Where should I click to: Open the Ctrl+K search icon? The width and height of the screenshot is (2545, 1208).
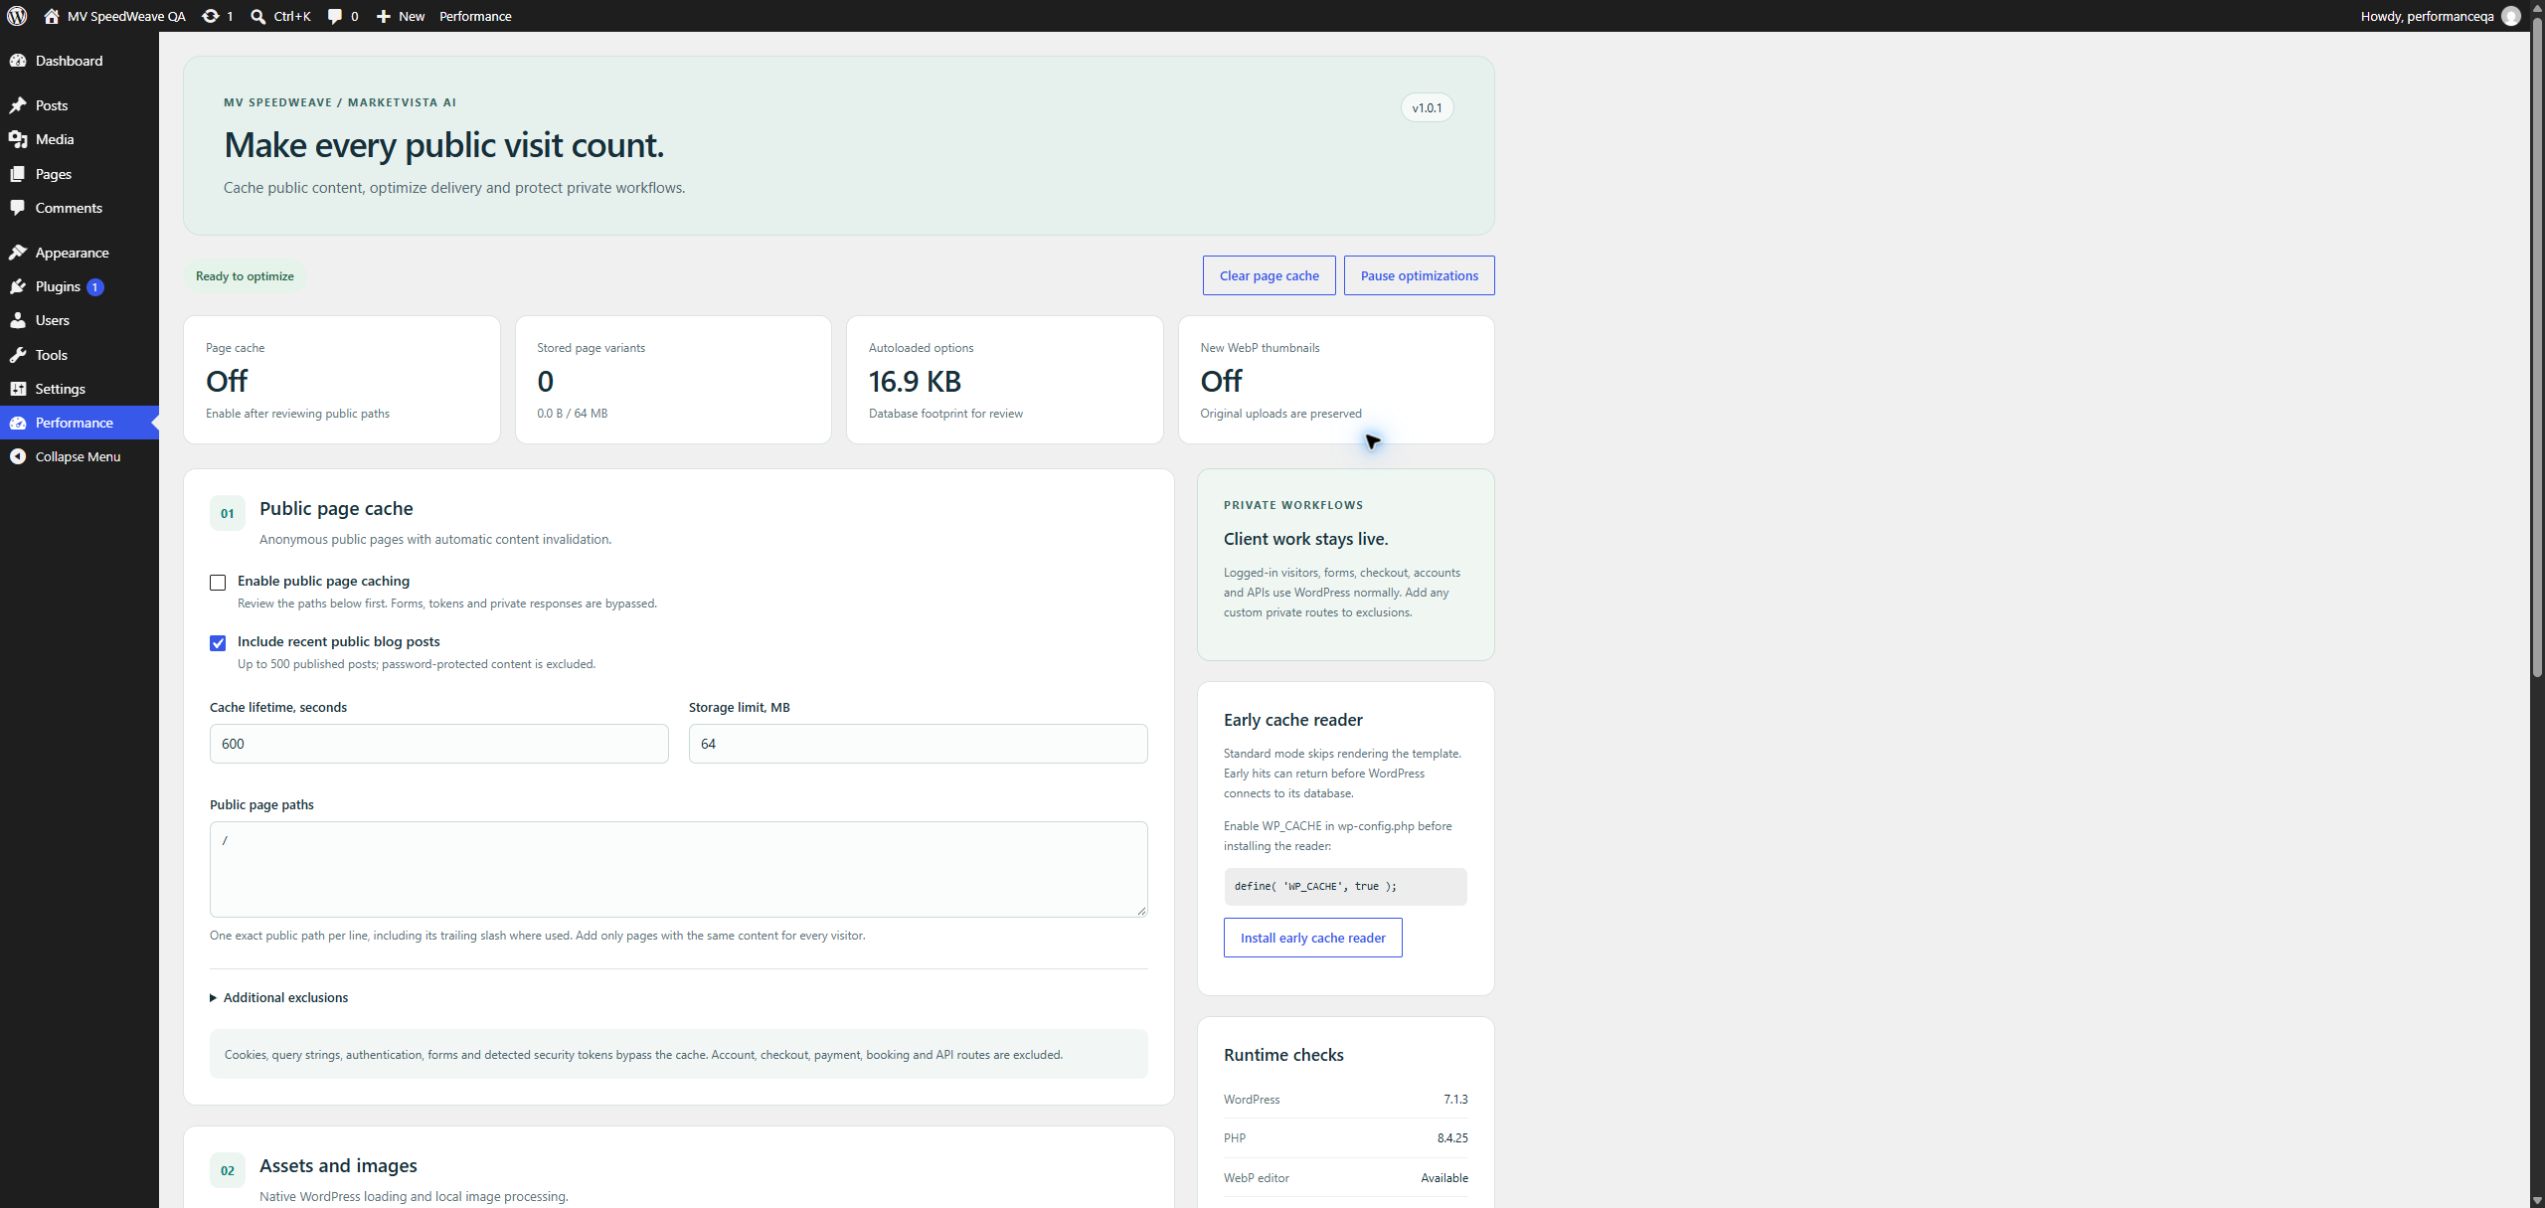[x=258, y=16]
